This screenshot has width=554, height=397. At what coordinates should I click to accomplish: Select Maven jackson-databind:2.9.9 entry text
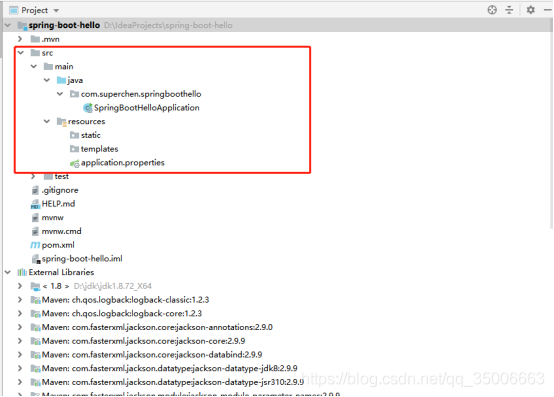[152, 354]
